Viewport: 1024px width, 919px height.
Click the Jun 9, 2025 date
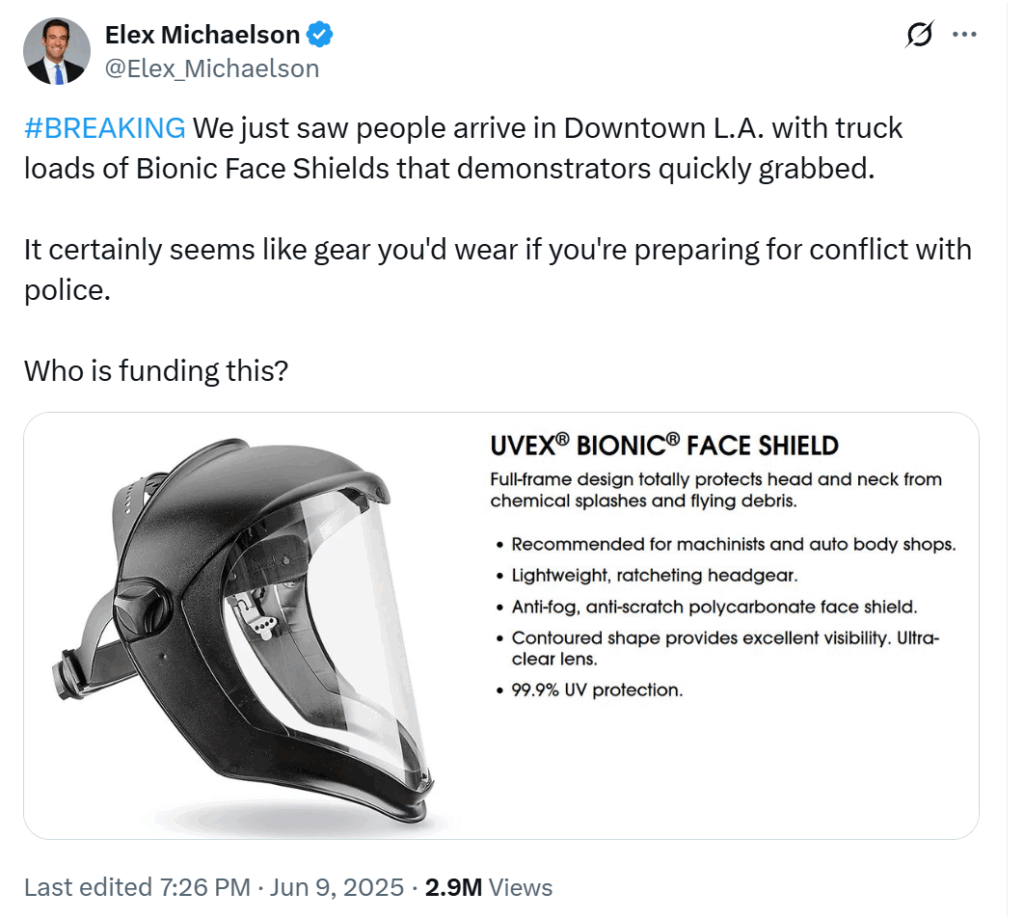pos(337,887)
